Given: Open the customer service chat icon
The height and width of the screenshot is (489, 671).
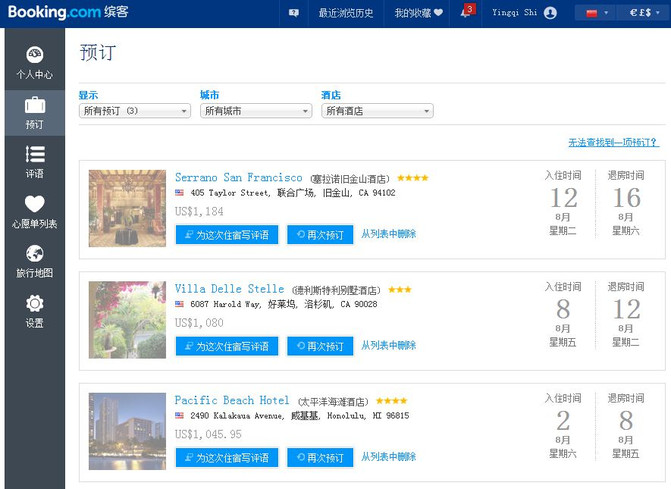Looking at the screenshot, I should point(294,13).
